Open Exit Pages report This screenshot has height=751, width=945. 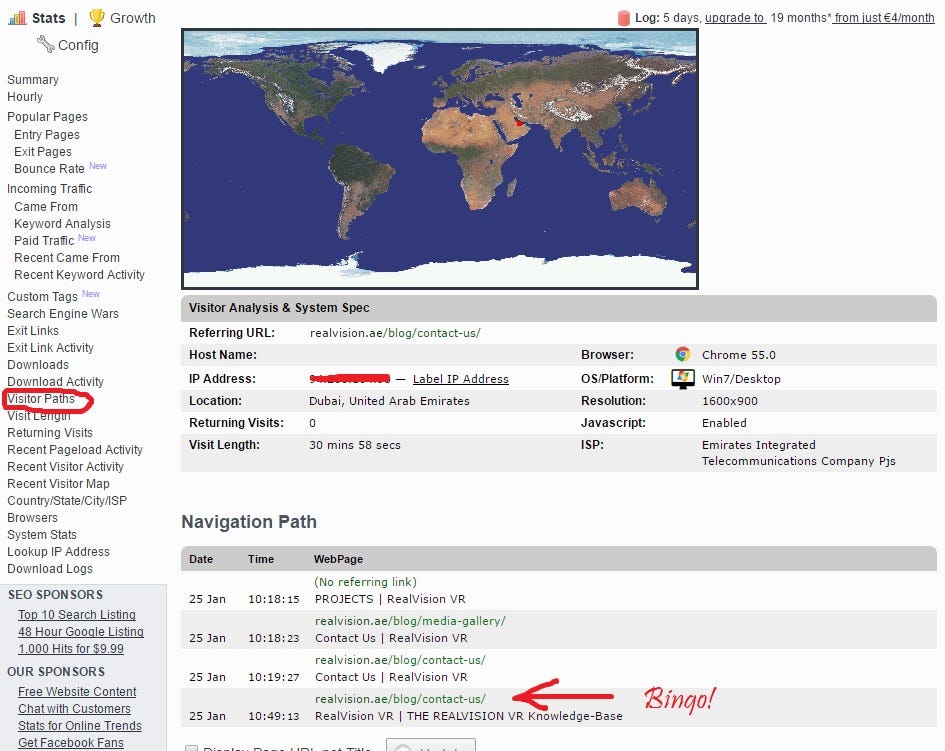pos(43,151)
